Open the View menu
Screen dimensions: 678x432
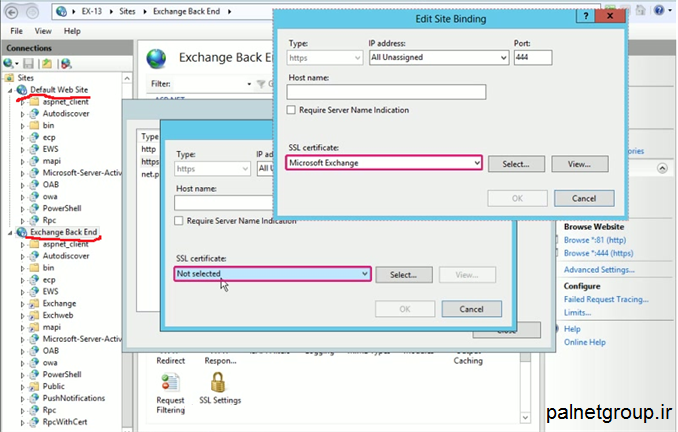[43, 31]
